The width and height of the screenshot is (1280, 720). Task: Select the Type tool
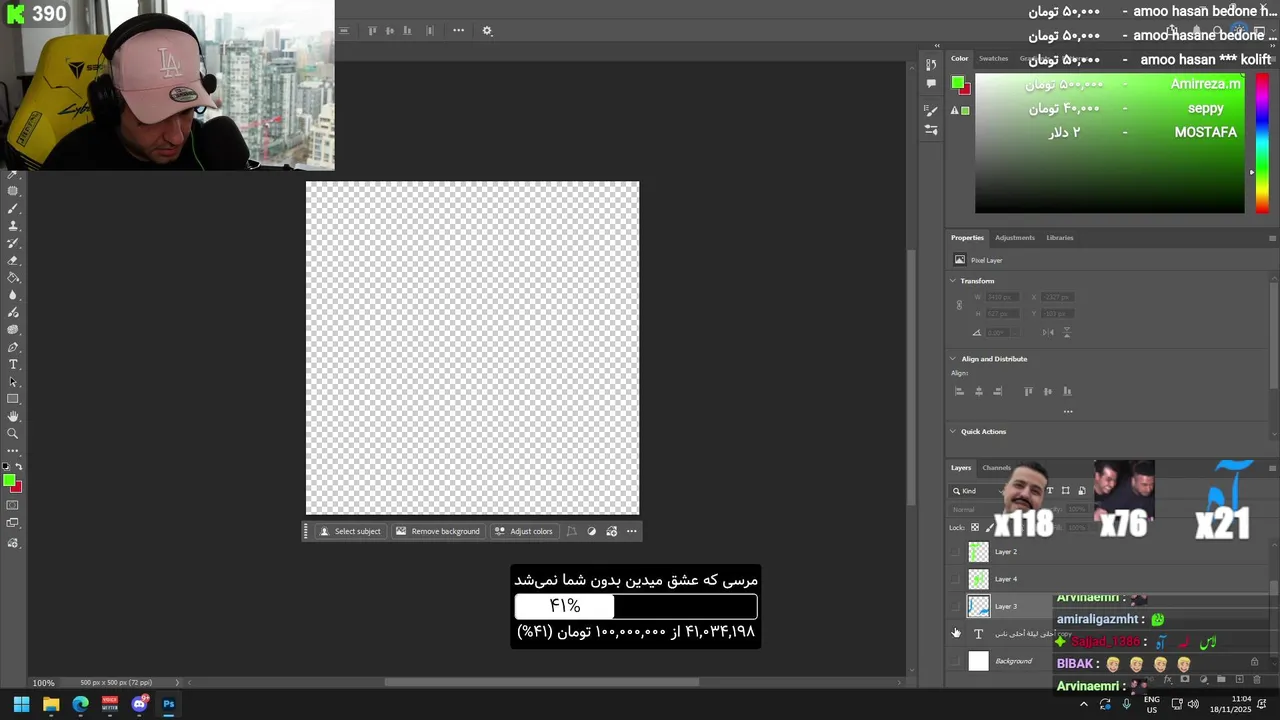pyautogui.click(x=13, y=364)
